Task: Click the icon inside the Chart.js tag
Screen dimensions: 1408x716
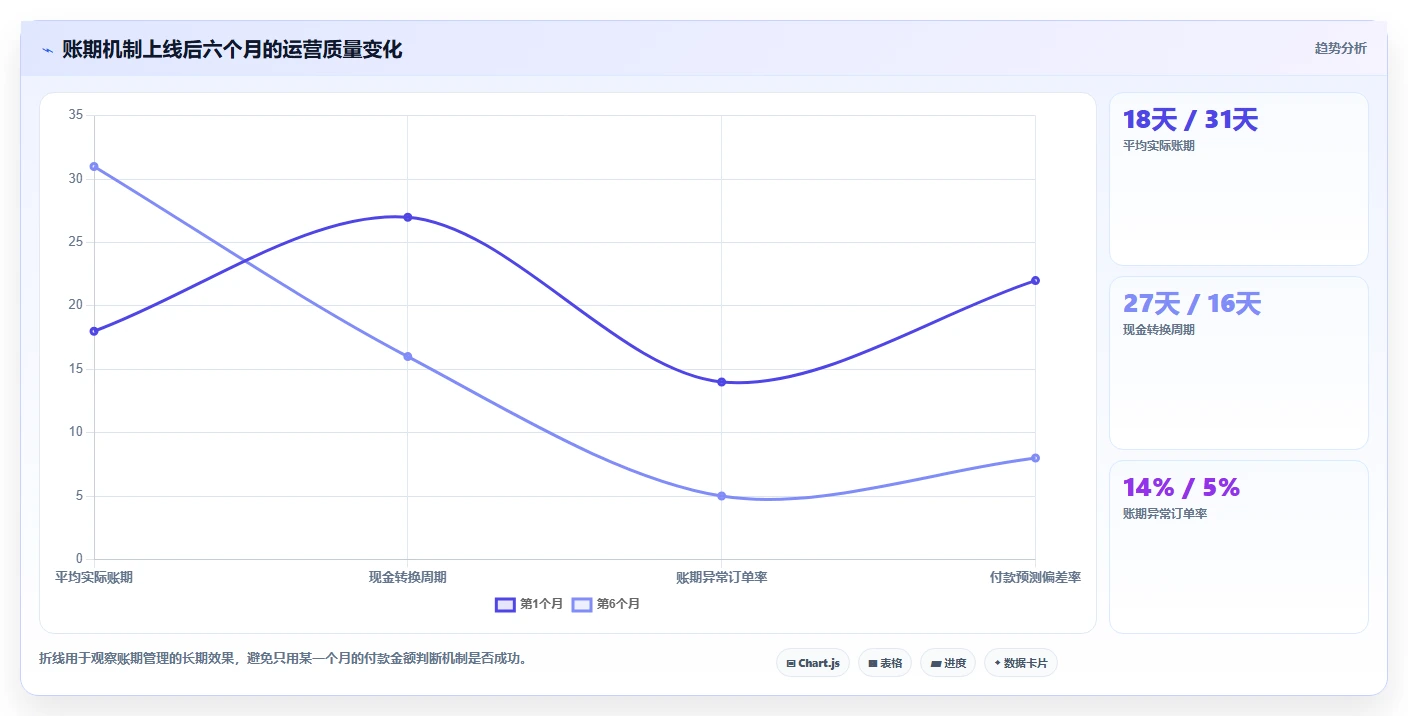Action: pos(791,663)
